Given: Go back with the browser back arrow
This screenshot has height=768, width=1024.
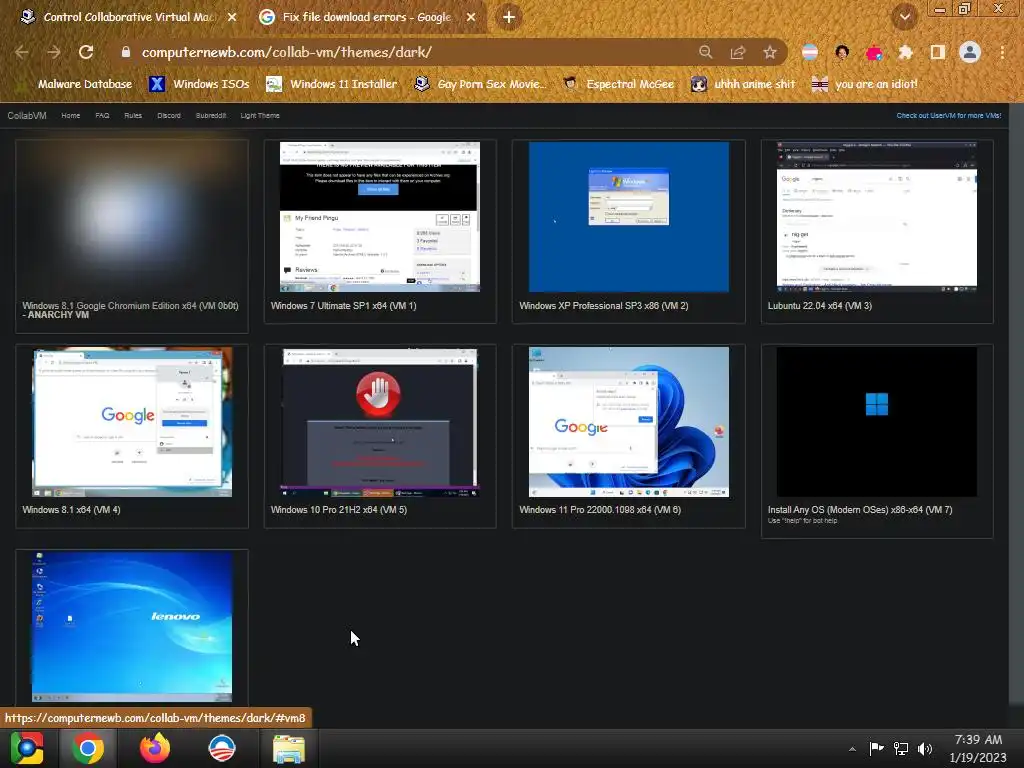Looking at the screenshot, I should pos(22,52).
